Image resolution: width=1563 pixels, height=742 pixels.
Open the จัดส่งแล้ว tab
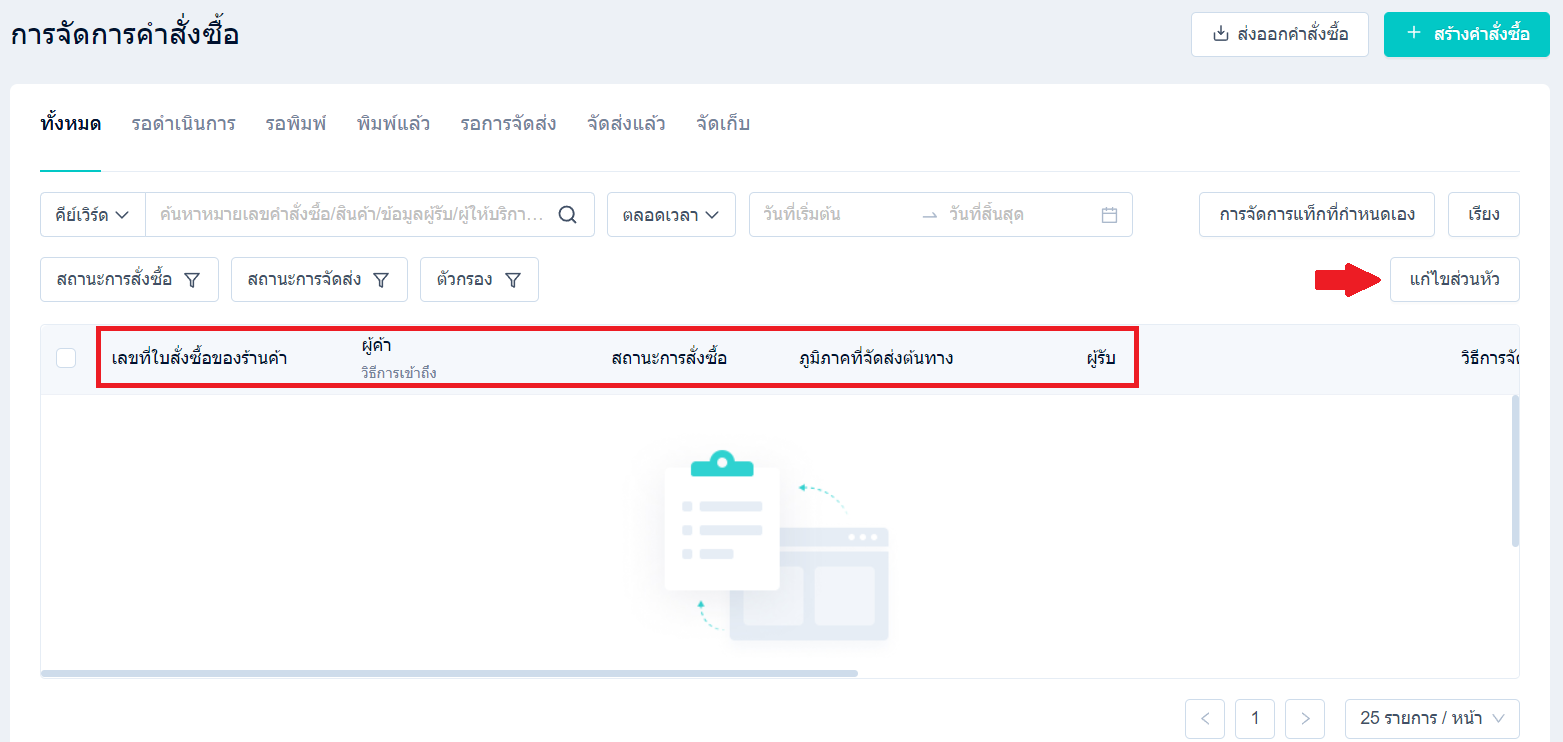click(x=626, y=125)
